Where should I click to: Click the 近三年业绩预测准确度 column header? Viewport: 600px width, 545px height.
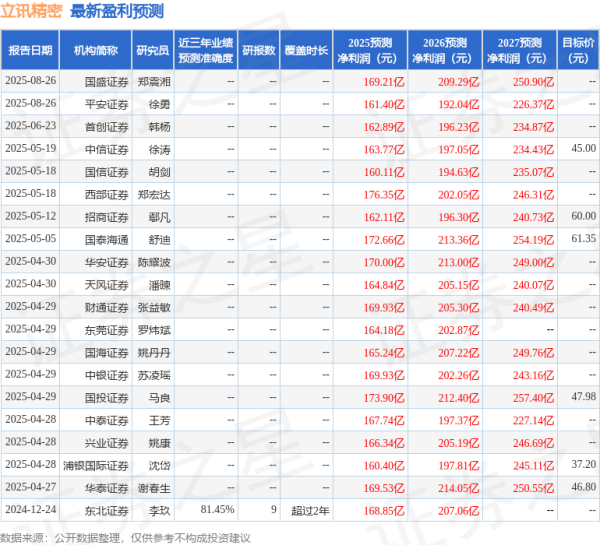[x=206, y=50]
